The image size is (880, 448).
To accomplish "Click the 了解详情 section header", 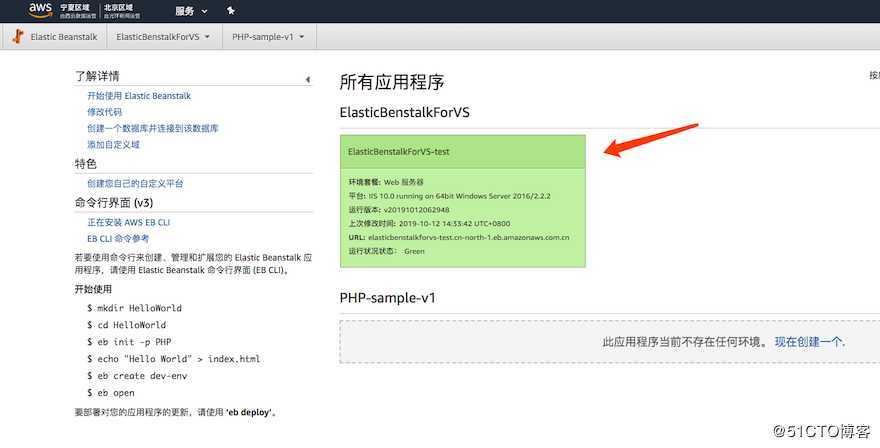I will pyautogui.click(x=97, y=76).
